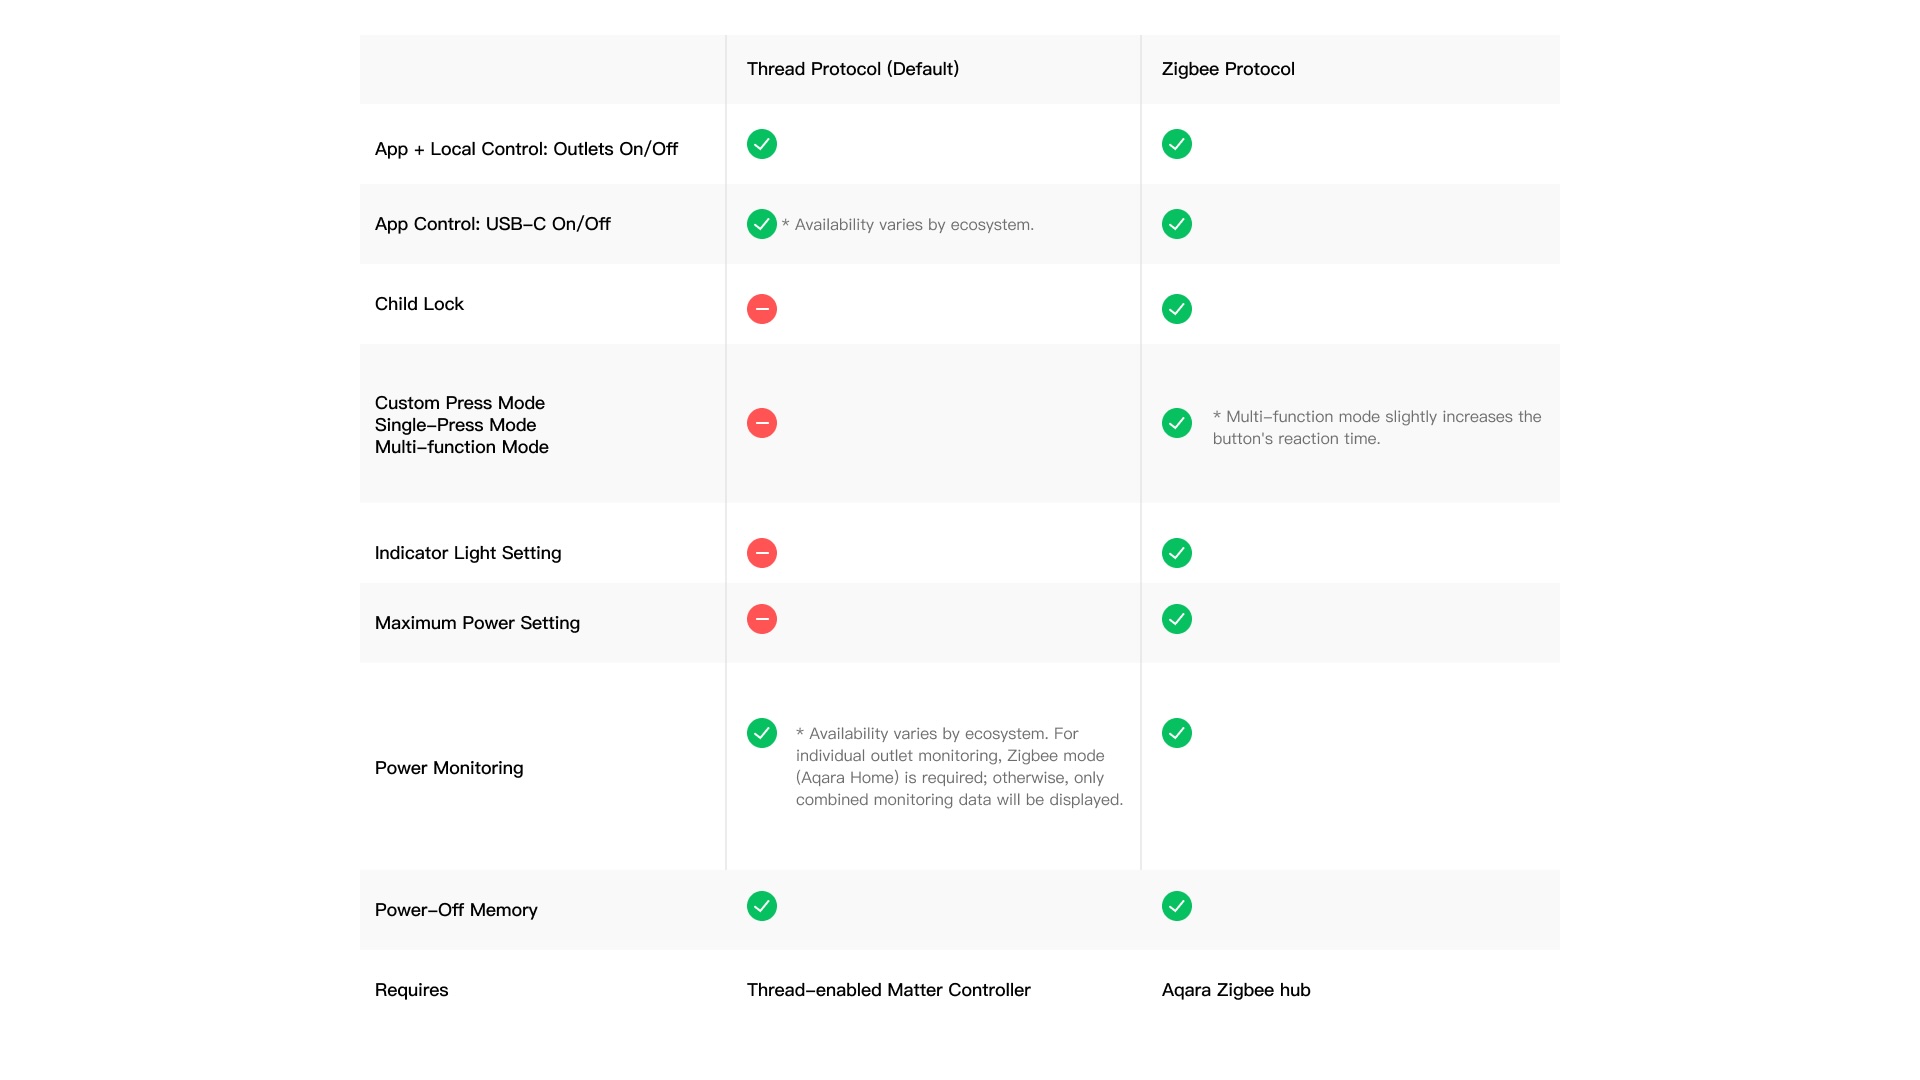Image resolution: width=1920 pixels, height=1080 pixels.
Task: Click Zigbee Indicator Light Setting green check
Action: click(1176, 553)
